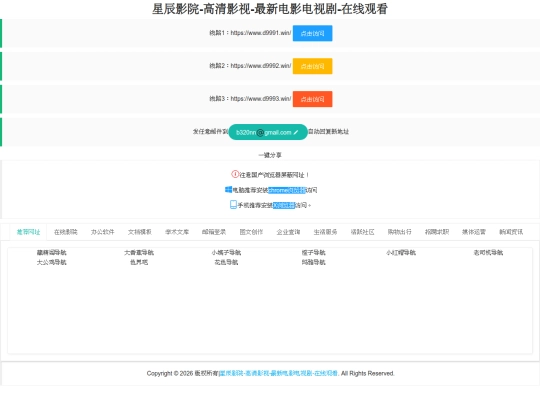The width and height of the screenshot is (540, 405).
Task: Open the 小橘子导航 link
Action: tap(226, 252)
